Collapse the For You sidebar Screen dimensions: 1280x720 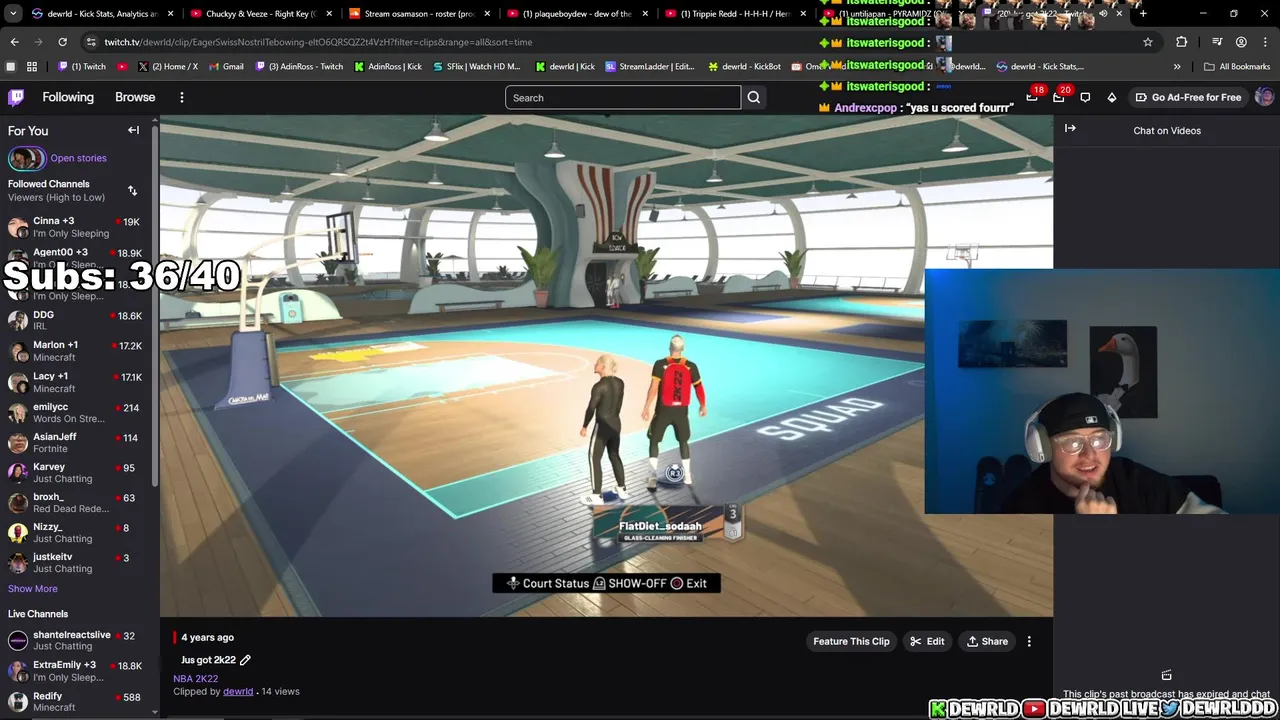pyautogui.click(x=133, y=130)
